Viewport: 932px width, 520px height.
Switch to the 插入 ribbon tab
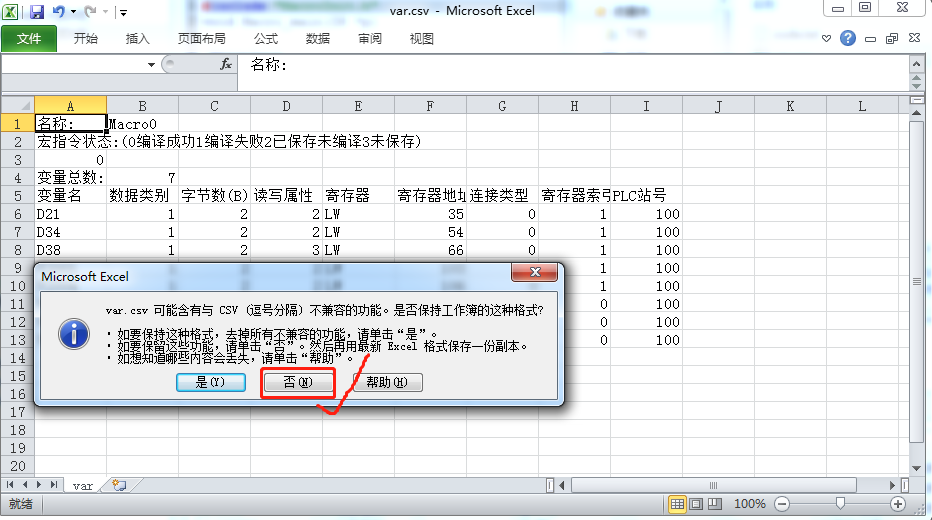tap(137, 39)
